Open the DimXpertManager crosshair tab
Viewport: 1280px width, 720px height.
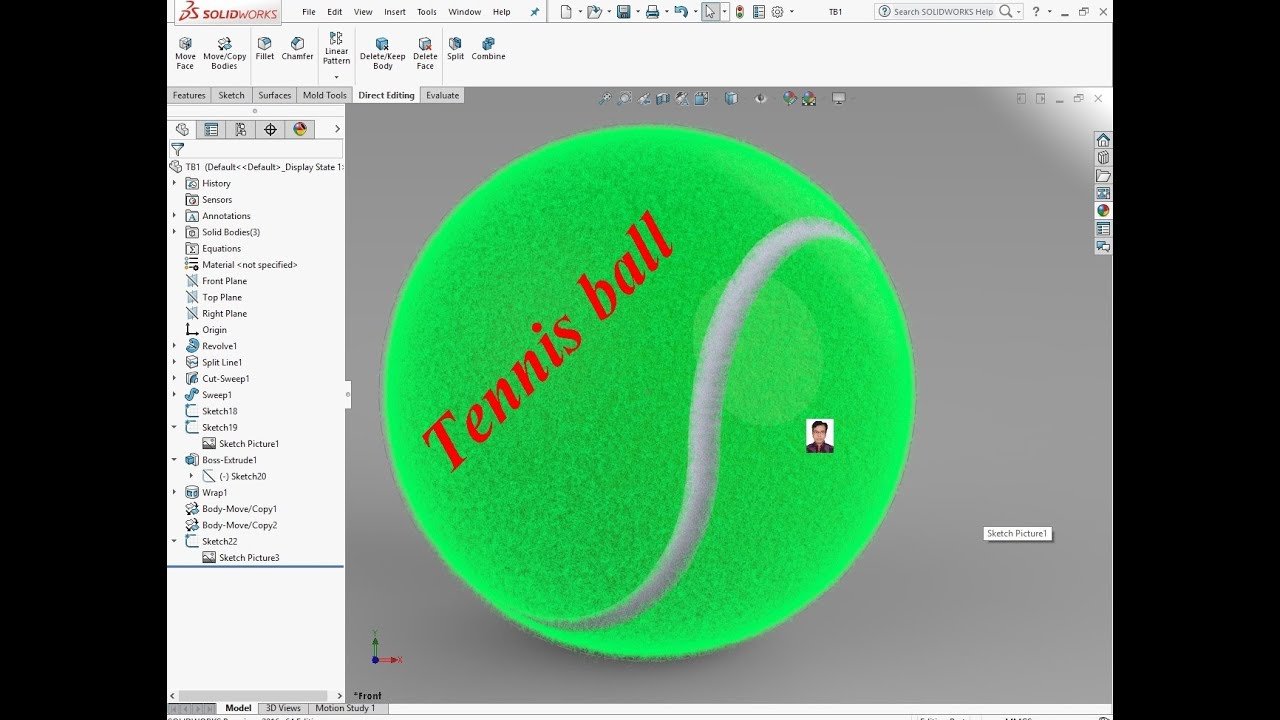(270, 129)
